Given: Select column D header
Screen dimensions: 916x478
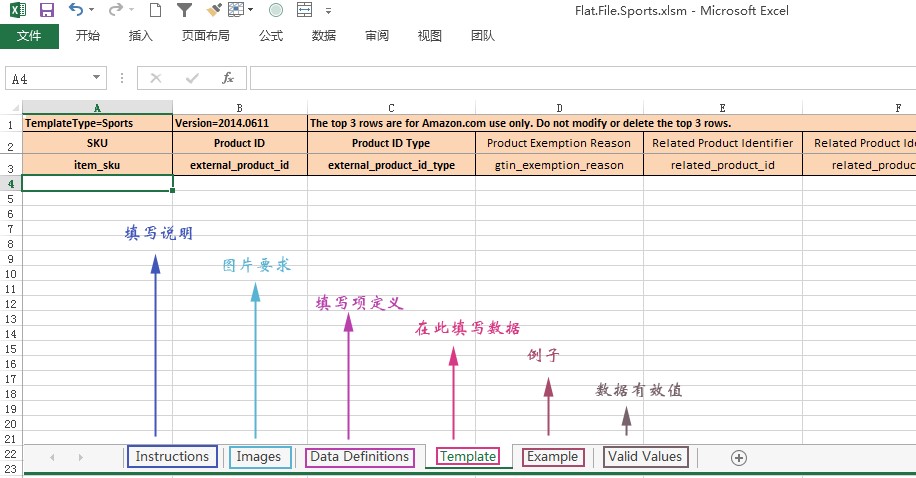Looking at the screenshot, I should (x=559, y=107).
